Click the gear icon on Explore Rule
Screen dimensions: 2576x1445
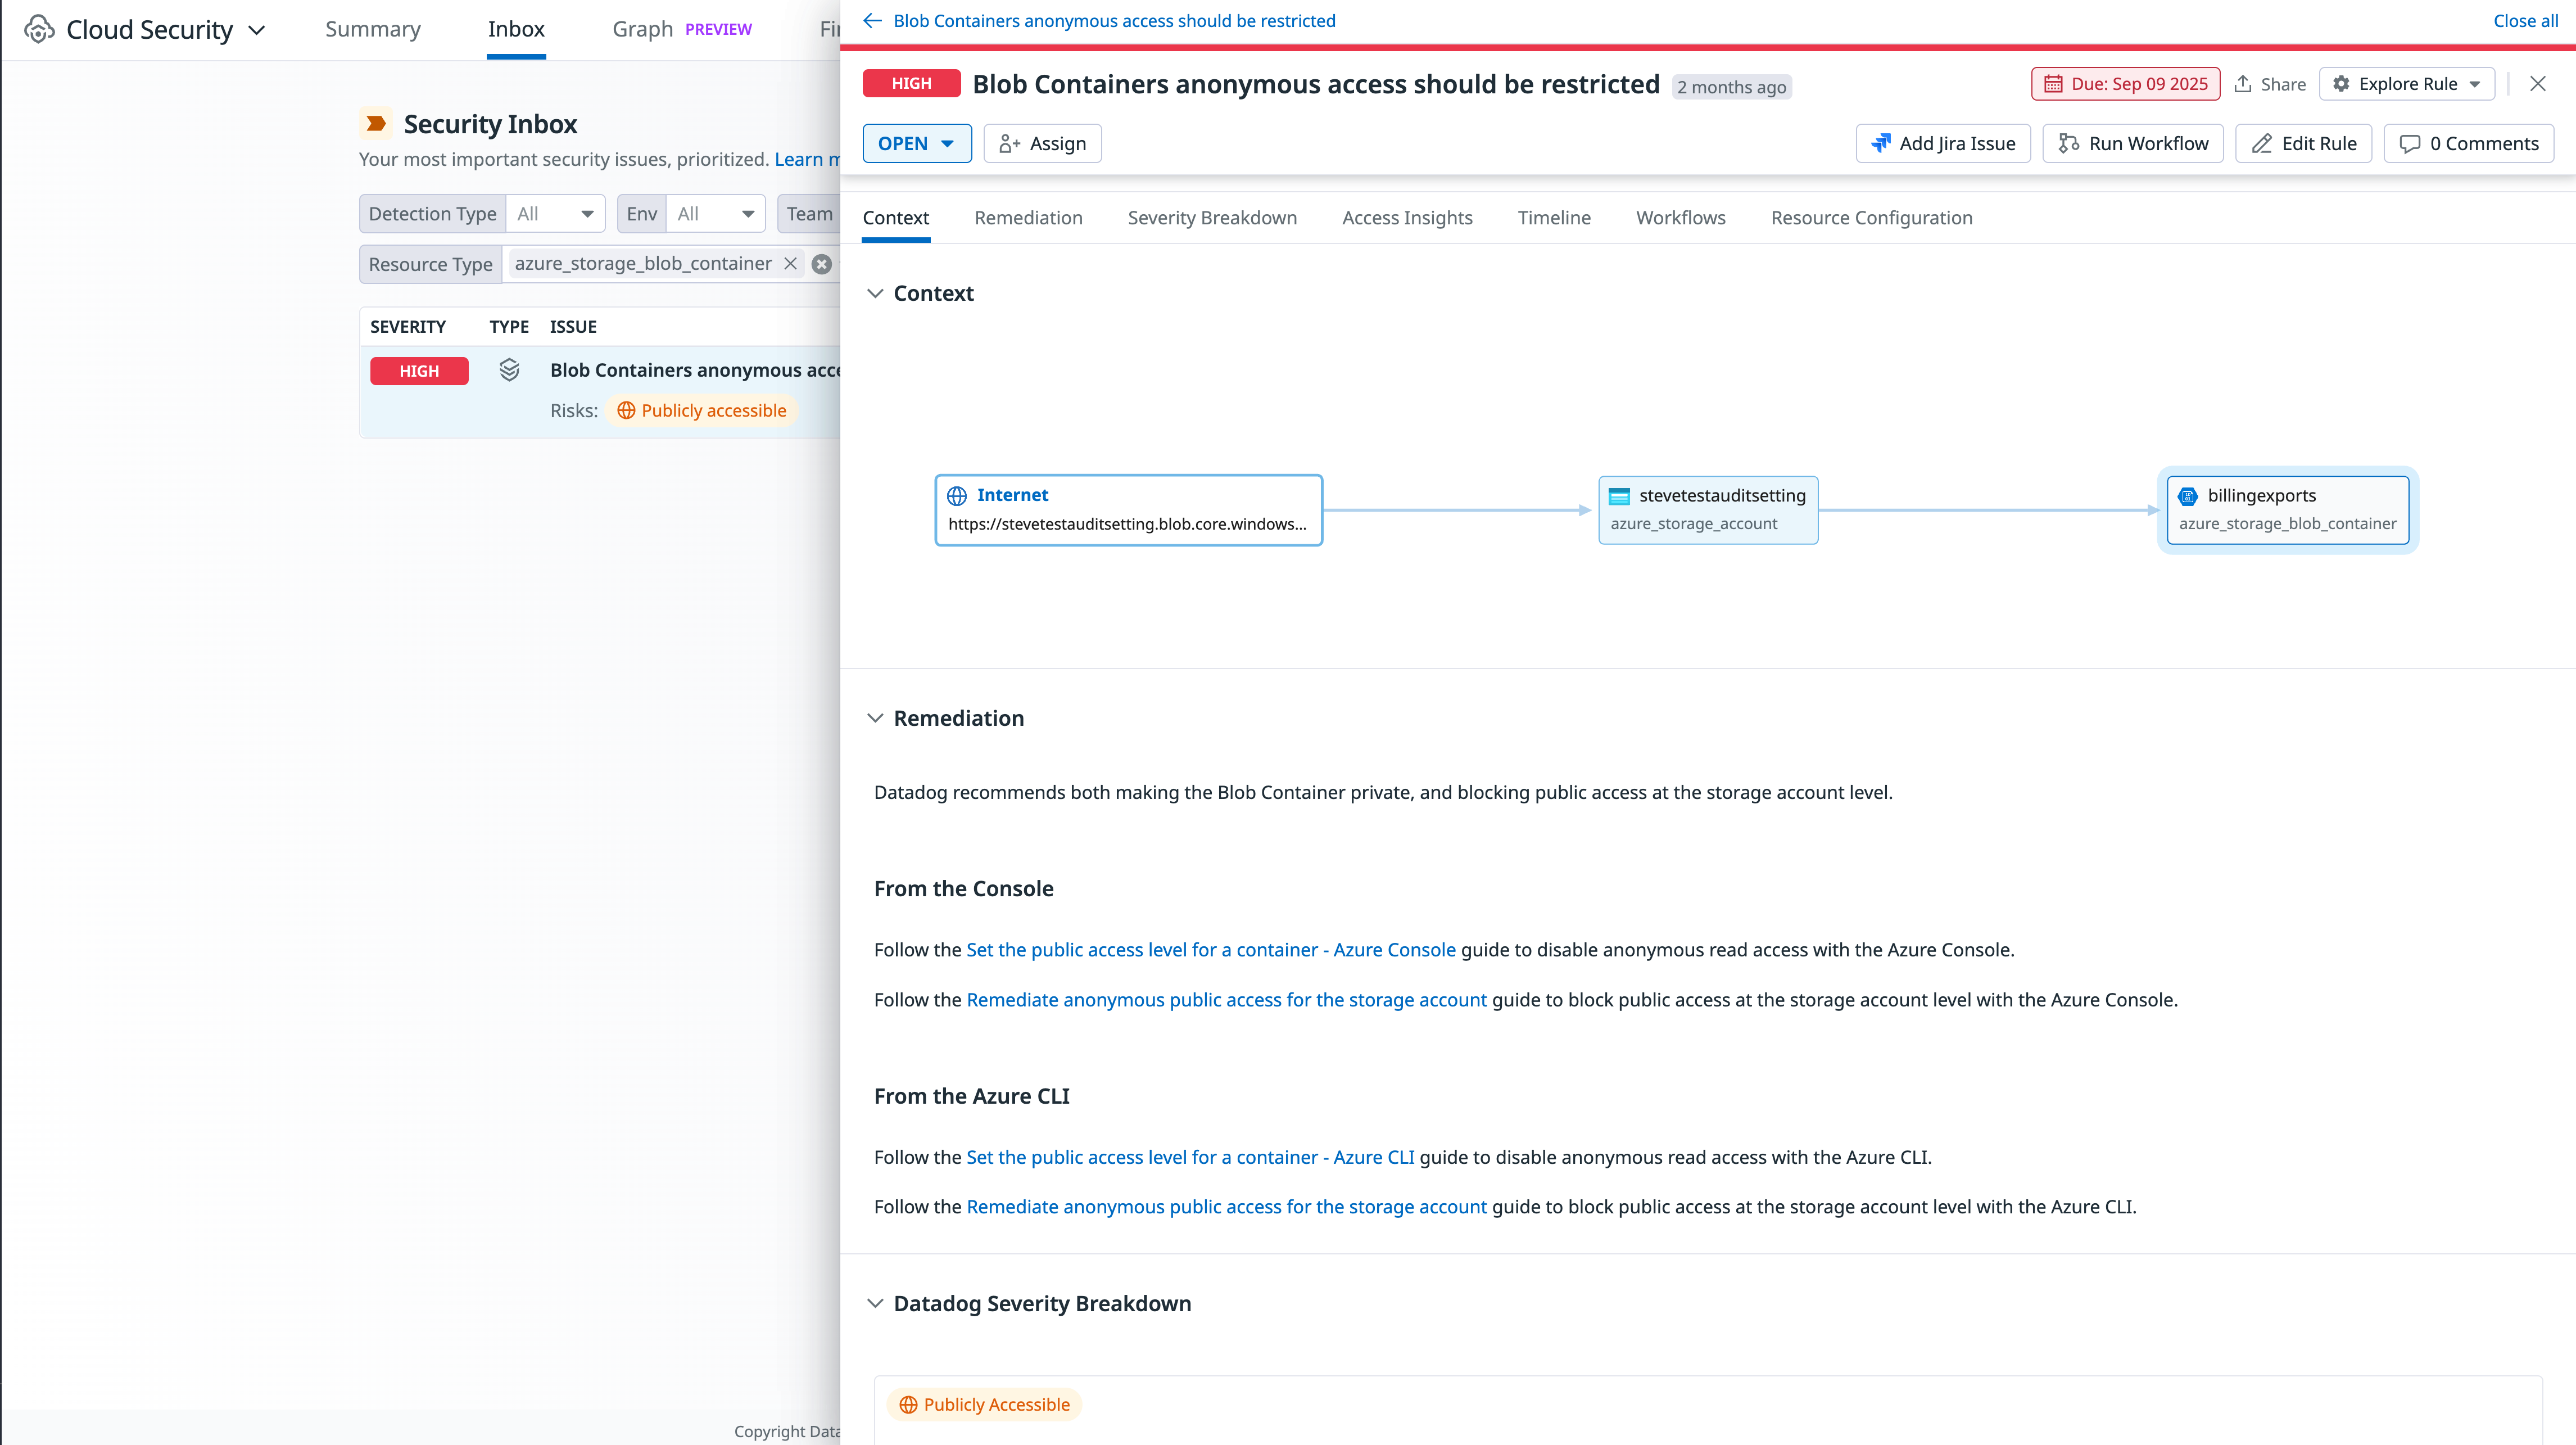(2341, 84)
